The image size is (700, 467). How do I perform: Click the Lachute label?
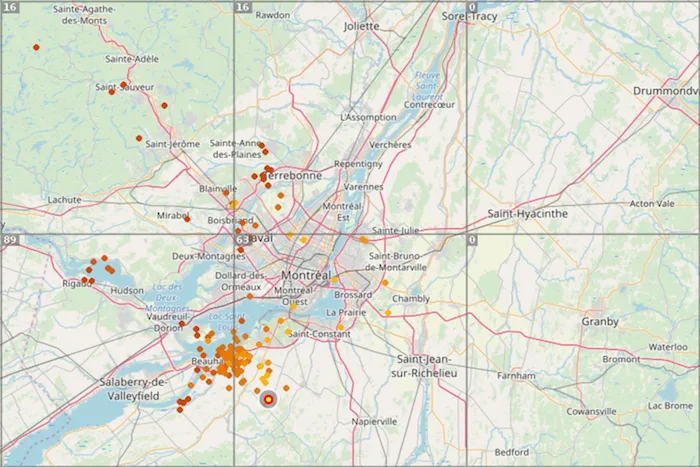(x=65, y=200)
